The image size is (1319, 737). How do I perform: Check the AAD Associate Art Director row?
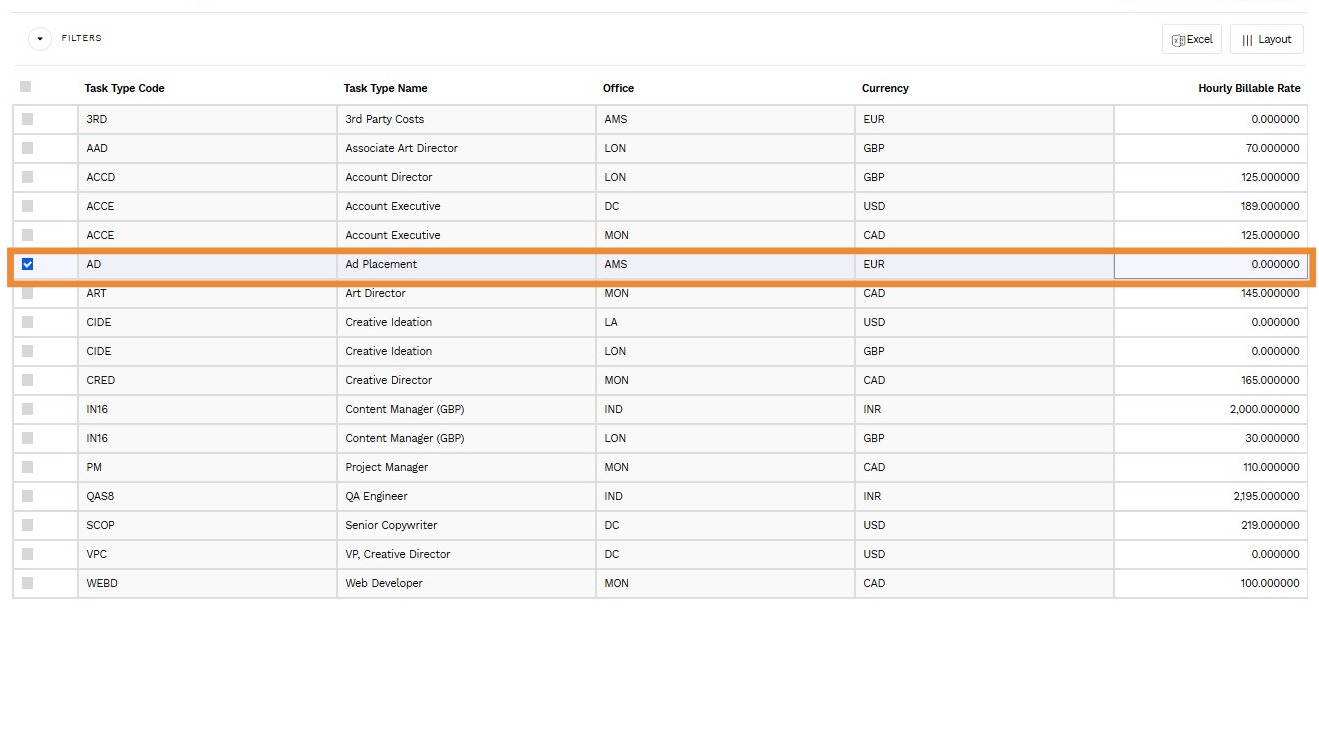(x=27, y=148)
